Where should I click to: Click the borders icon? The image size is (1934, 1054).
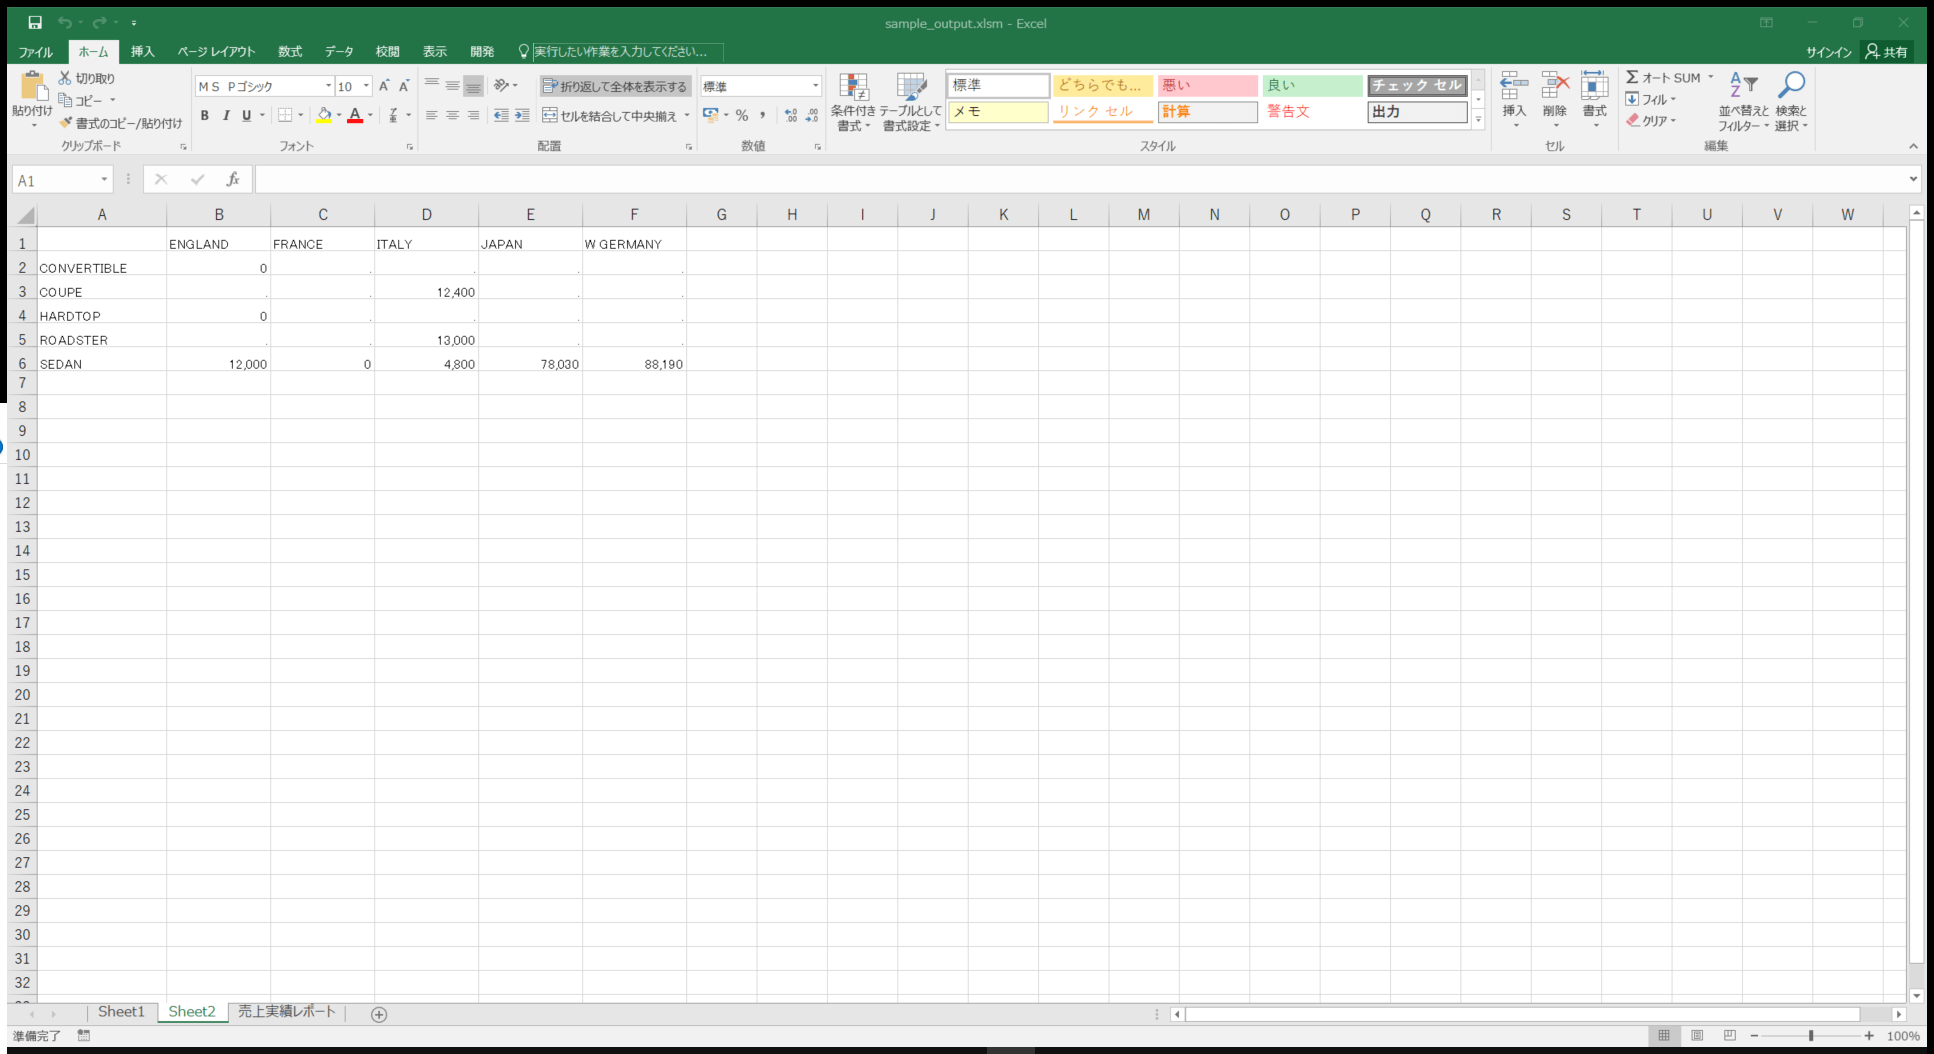(286, 115)
